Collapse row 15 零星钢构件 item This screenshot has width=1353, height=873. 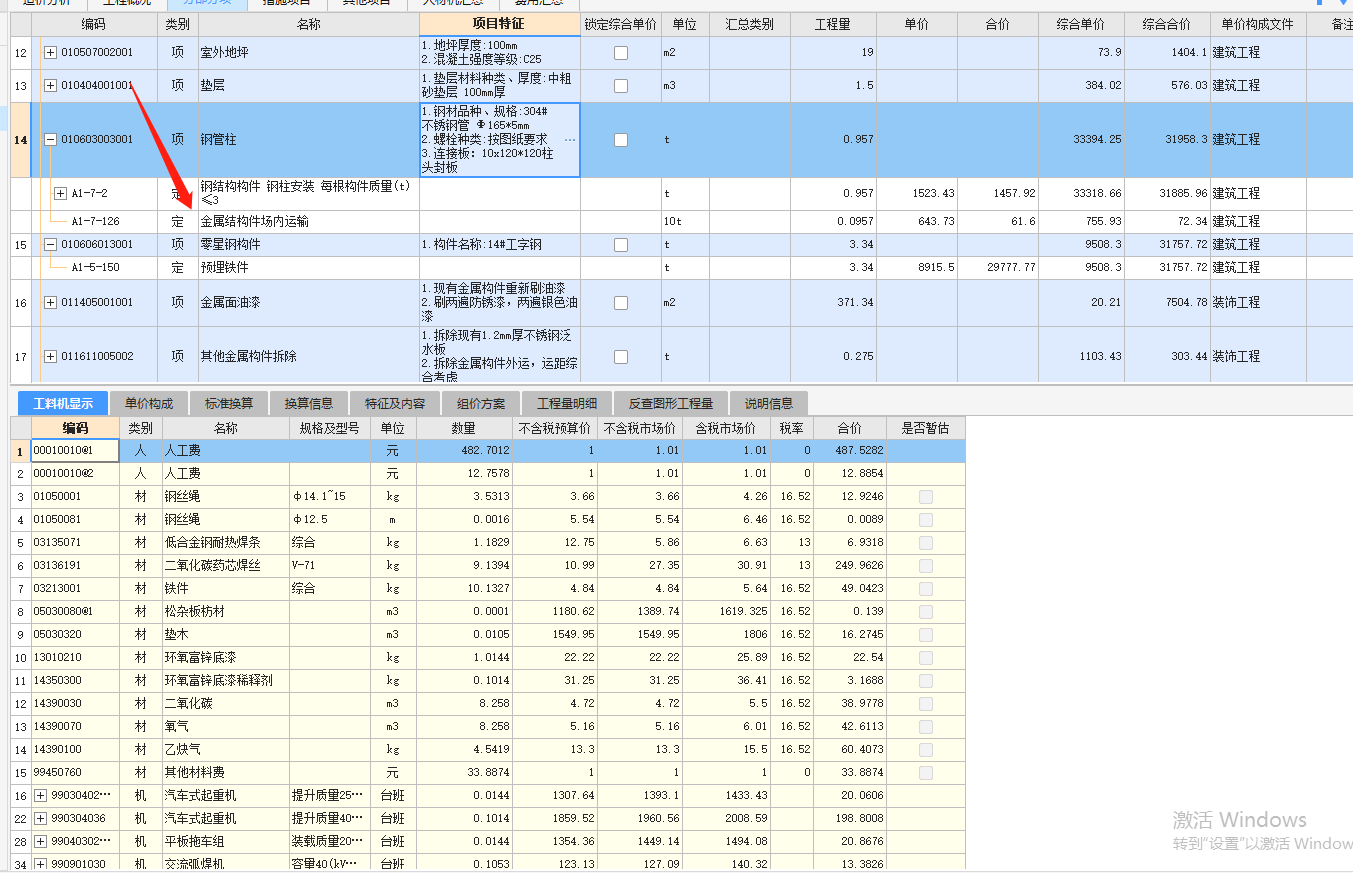pyautogui.click(x=51, y=244)
